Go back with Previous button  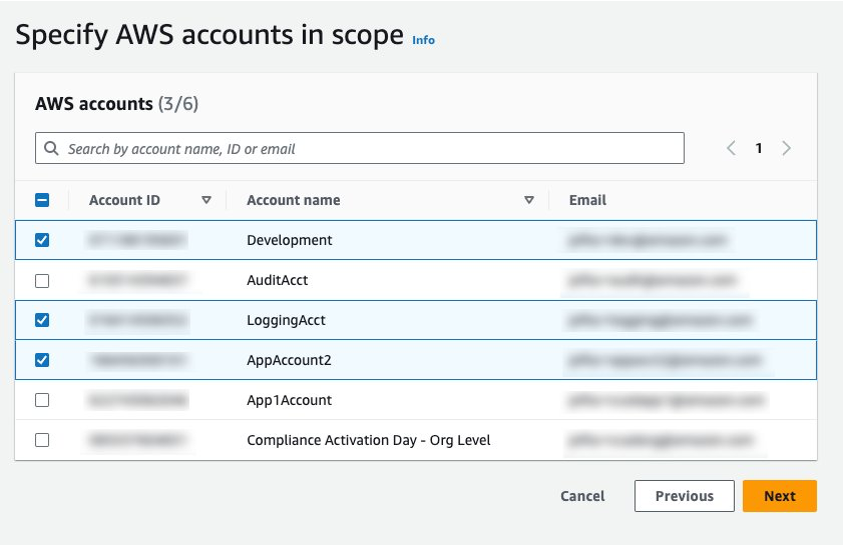[684, 496]
